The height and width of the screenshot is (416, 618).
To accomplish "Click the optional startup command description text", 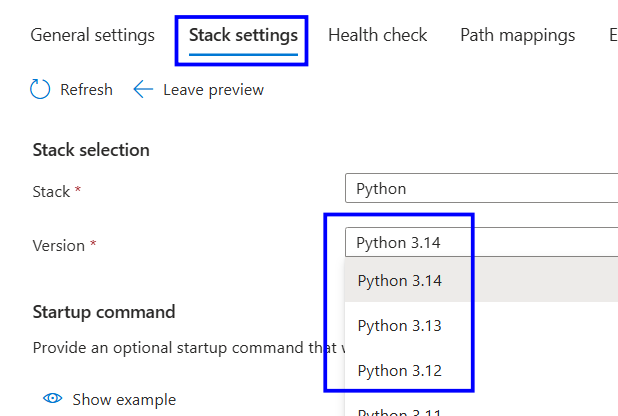I will point(188,348).
